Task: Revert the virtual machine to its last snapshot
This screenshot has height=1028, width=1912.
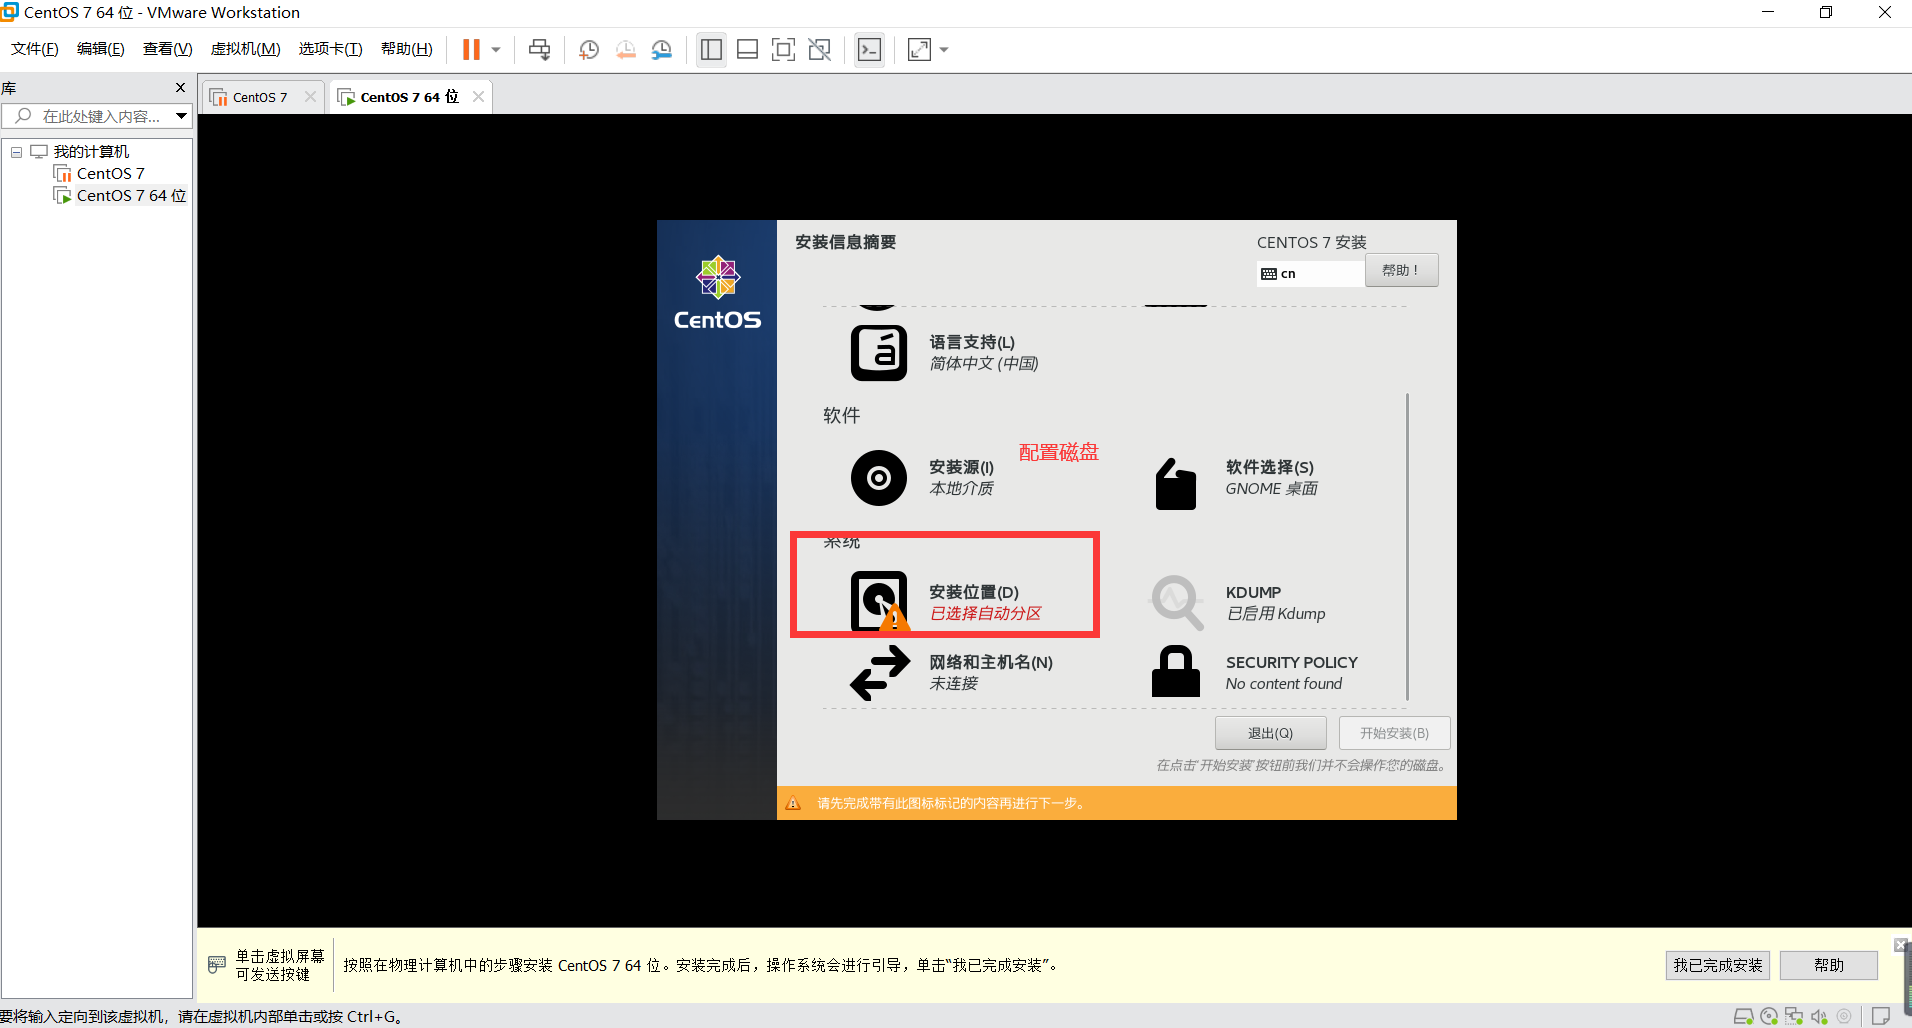Action: [x=626, y=50]
